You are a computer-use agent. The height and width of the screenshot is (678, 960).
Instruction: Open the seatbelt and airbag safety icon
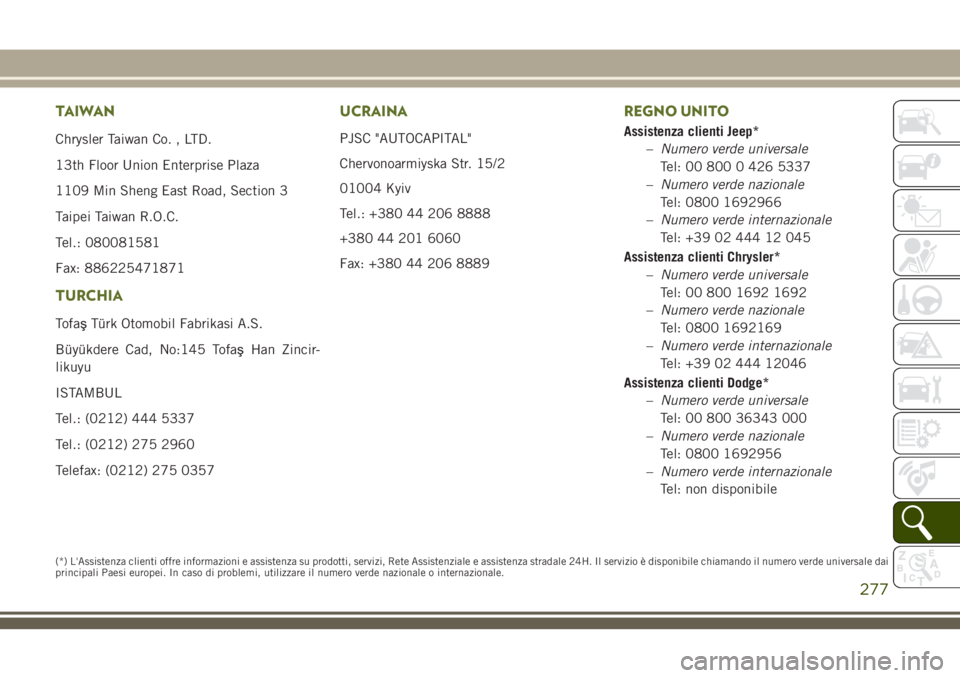[926, 255]
